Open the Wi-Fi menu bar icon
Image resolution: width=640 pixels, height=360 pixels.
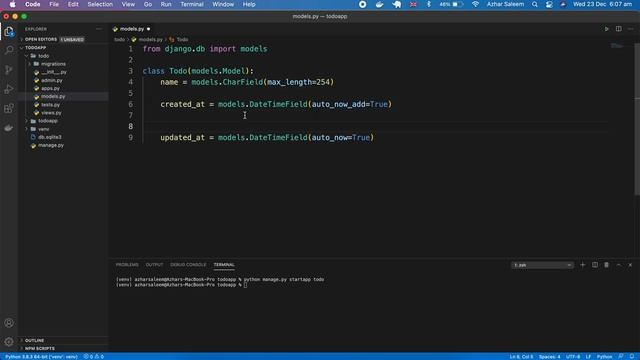click(x=475, y=4)
